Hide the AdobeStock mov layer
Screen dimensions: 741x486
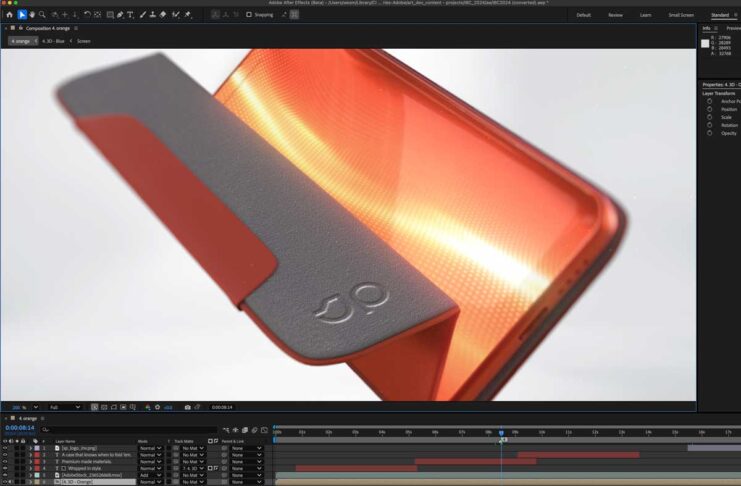pyautogui.click(x=5, y=475)
